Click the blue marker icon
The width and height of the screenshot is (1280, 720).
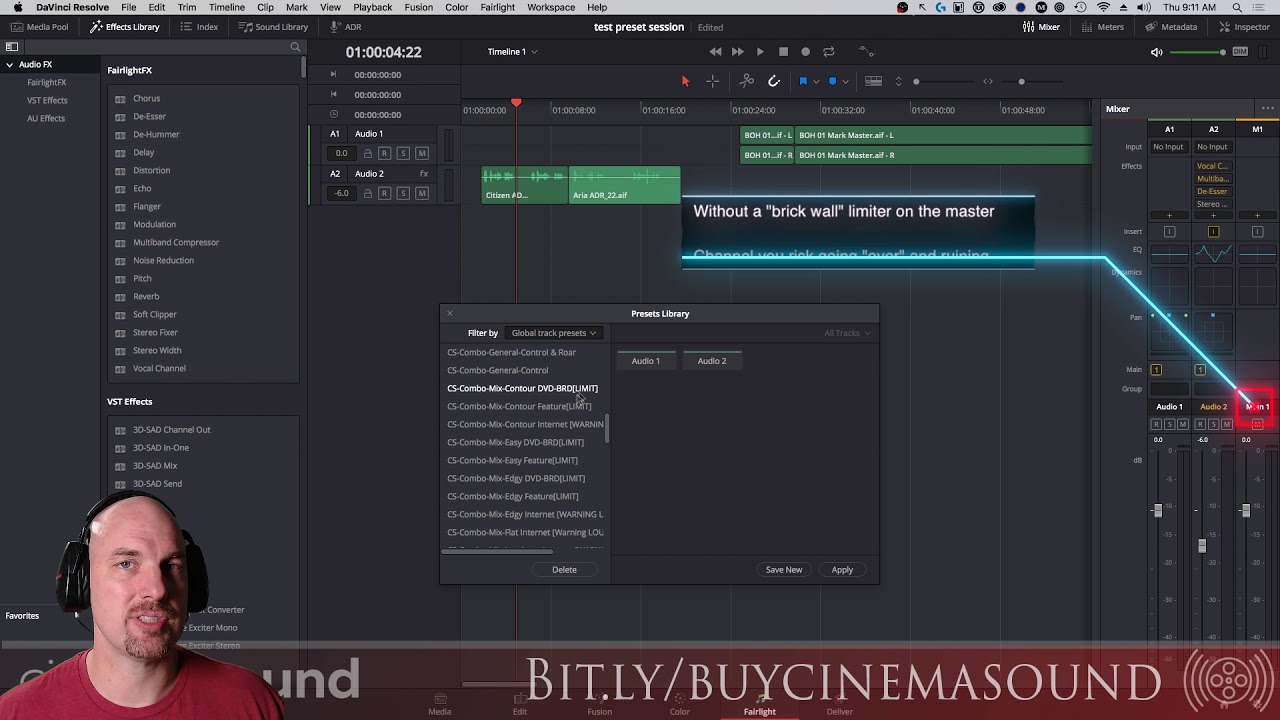pyautogui.click(x=832, y=81)
